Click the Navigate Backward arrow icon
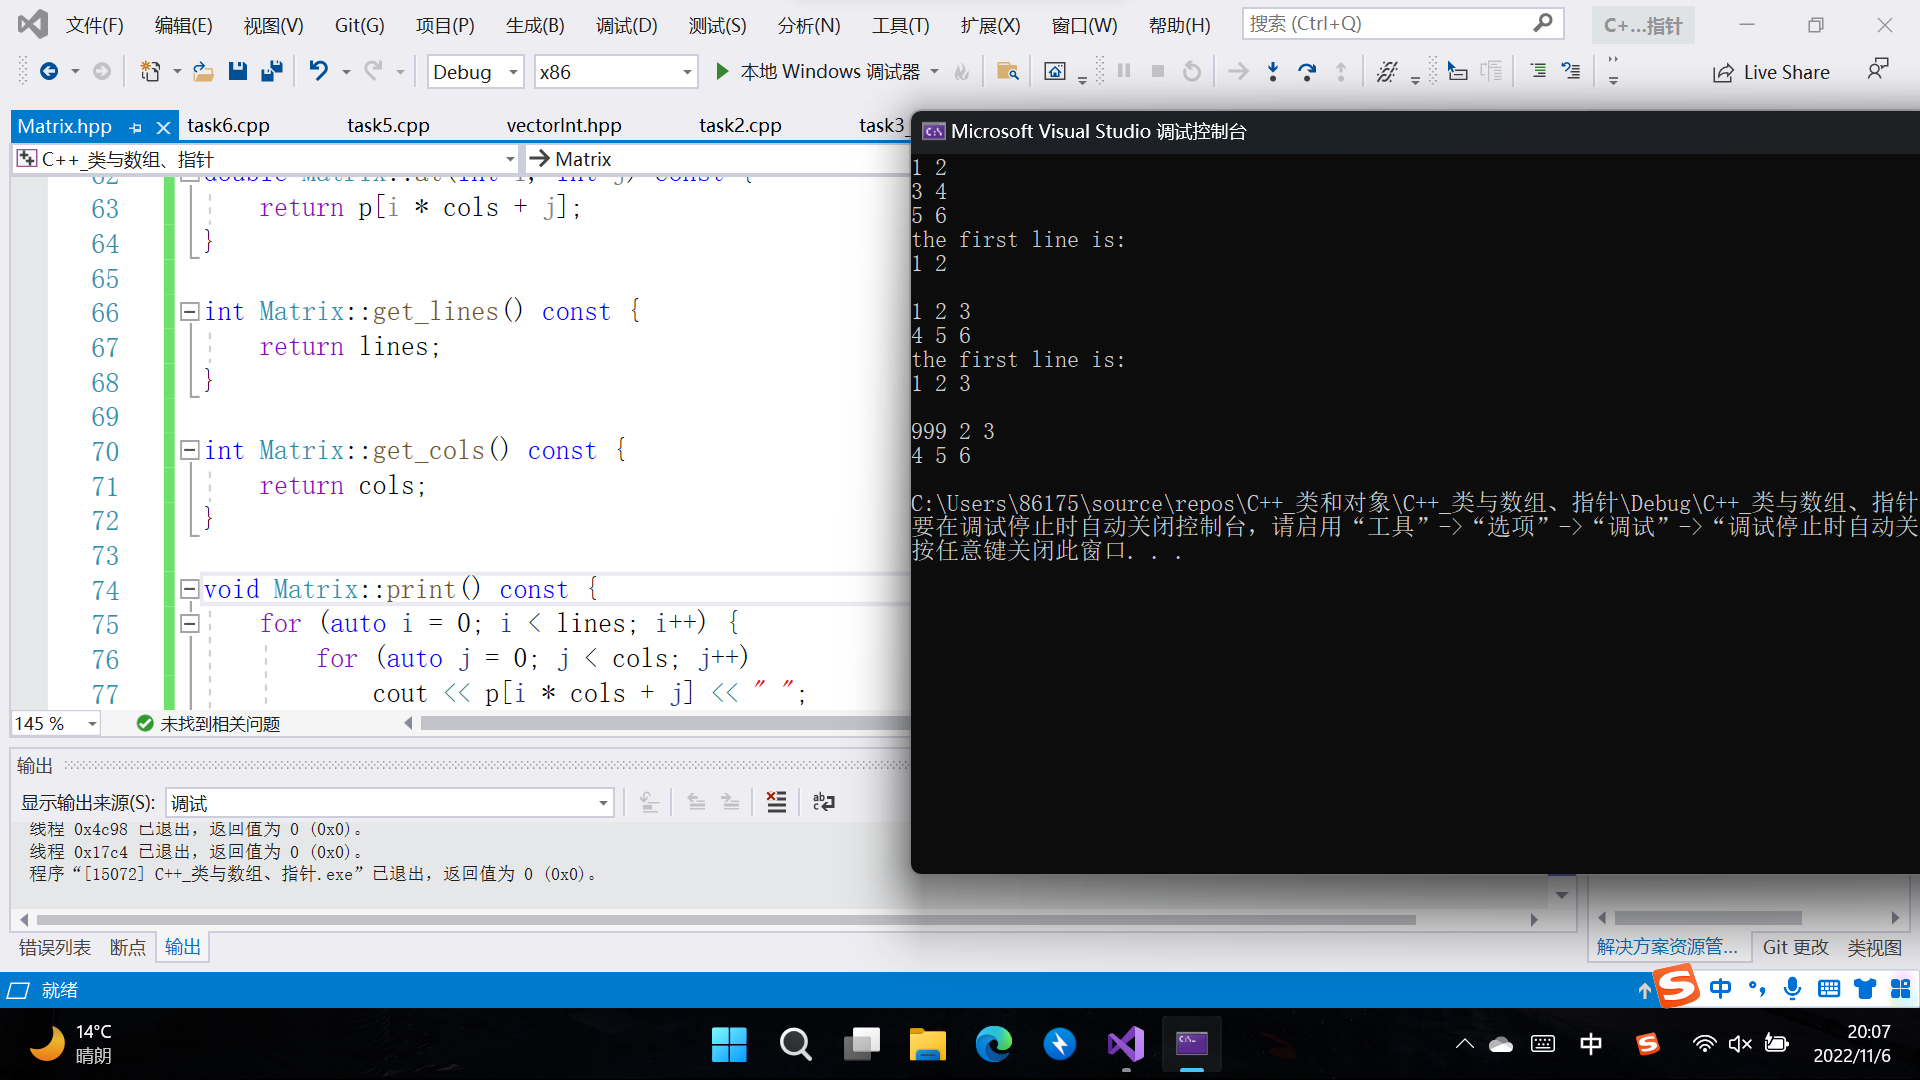Viewport: 1920px width, 1080px height. coord(48,71)
